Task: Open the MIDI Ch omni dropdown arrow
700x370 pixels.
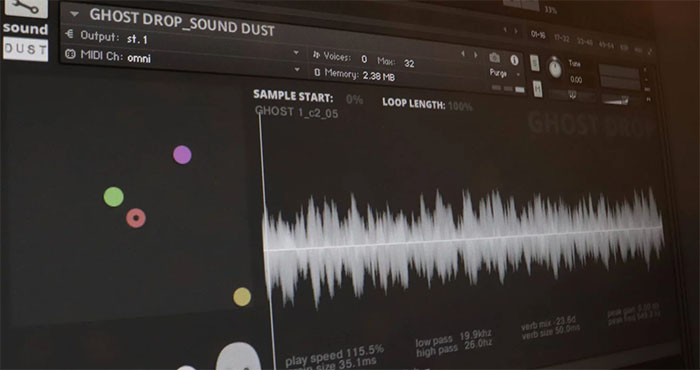Action: tap(297, 70)
